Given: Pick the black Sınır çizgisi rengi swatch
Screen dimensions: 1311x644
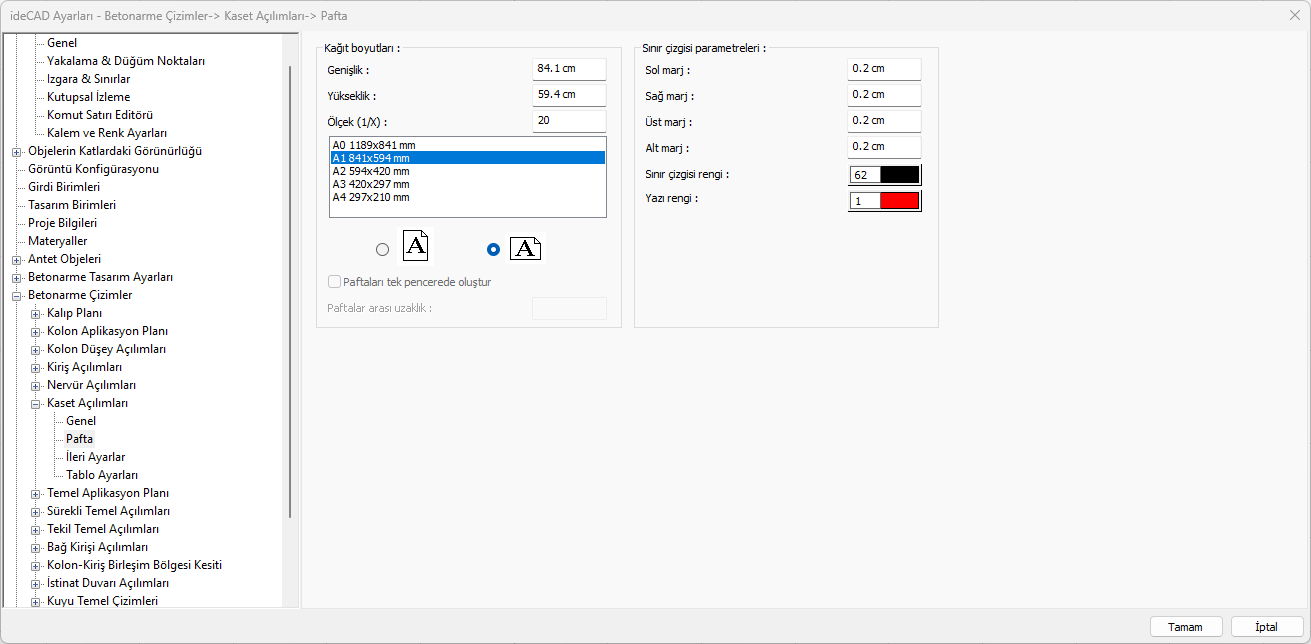Looking at the screenshot, I should [x=898, y=174].
